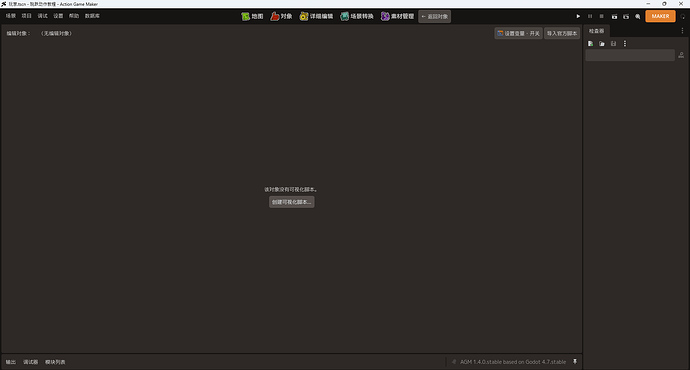Click the orange MAKER button
Image resolution: width=690 pixels, height=370 pixels.
click(660, 16)
